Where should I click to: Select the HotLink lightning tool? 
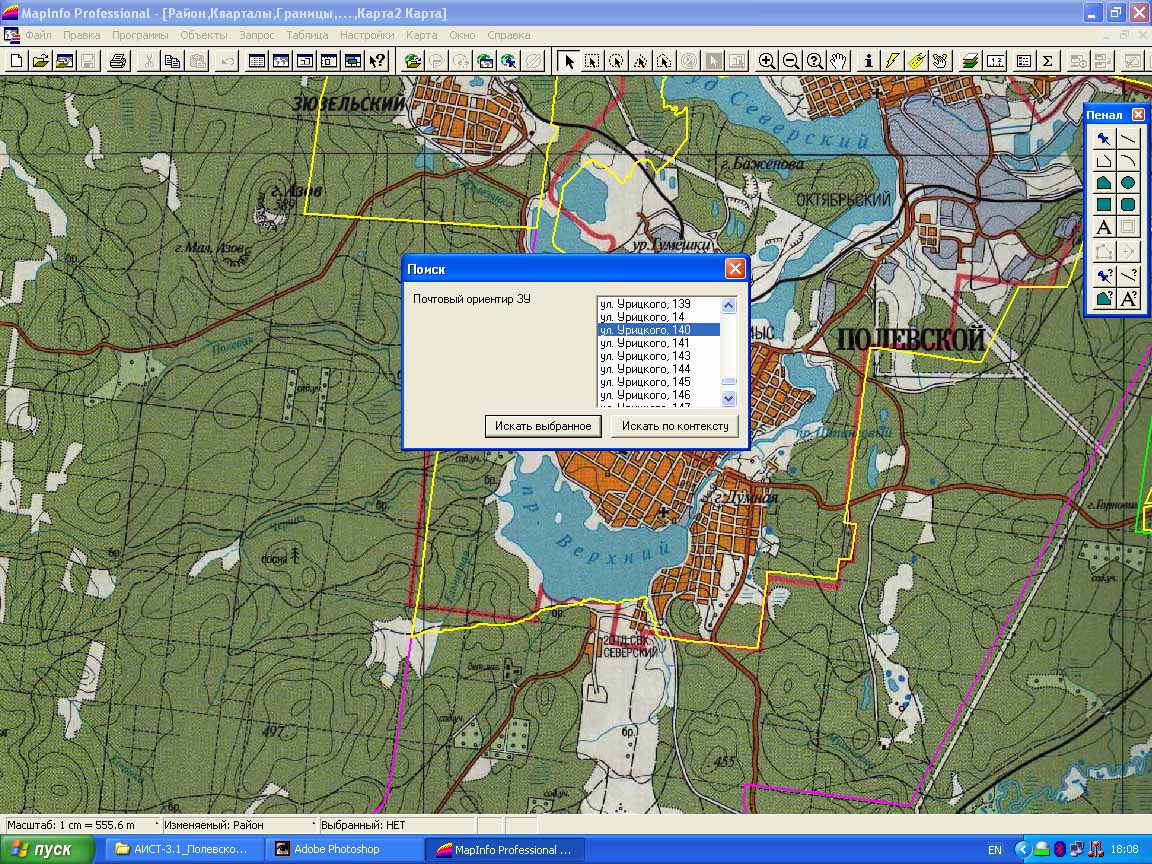pyautogui.click(x=893, y=61)
